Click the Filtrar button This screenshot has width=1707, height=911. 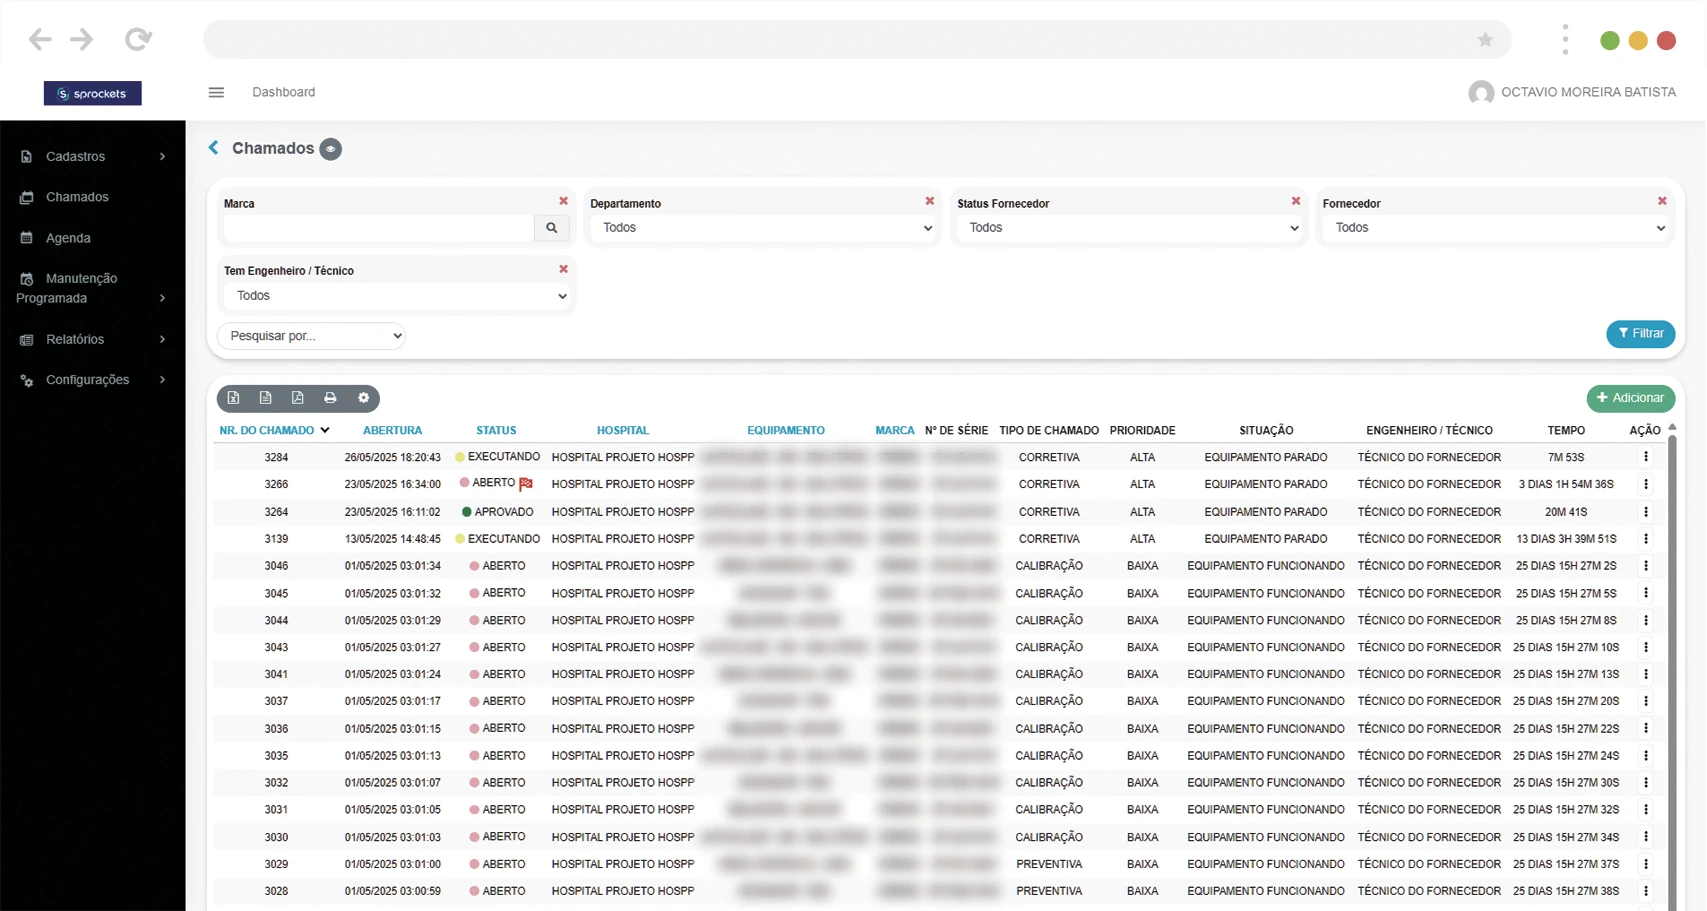tap(1640, 334)
